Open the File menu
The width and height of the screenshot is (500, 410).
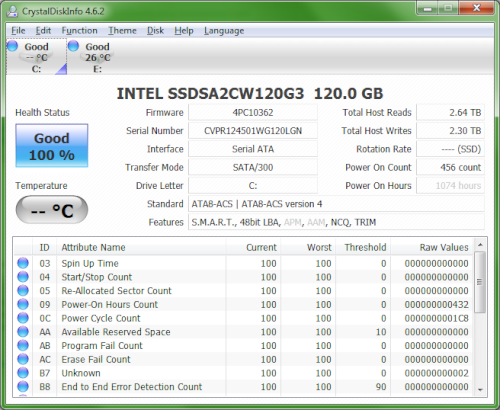[x=18, y=31]
